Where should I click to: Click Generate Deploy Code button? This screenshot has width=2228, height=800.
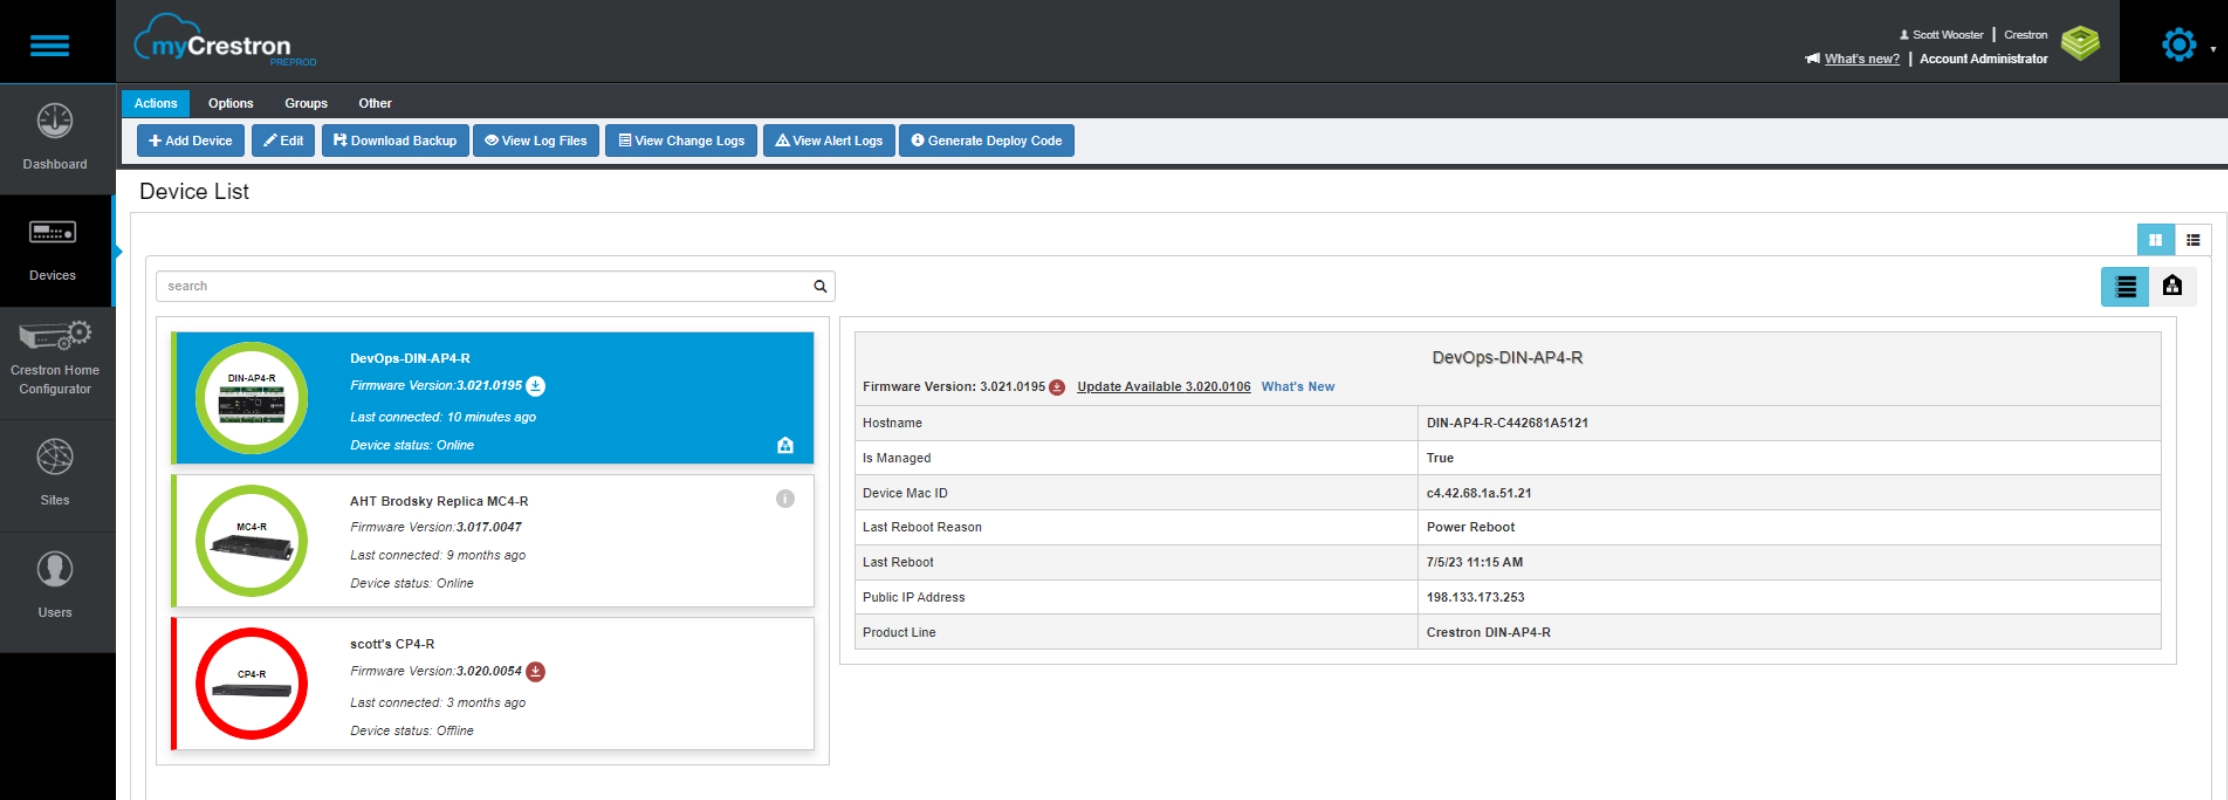coord(987,141)
